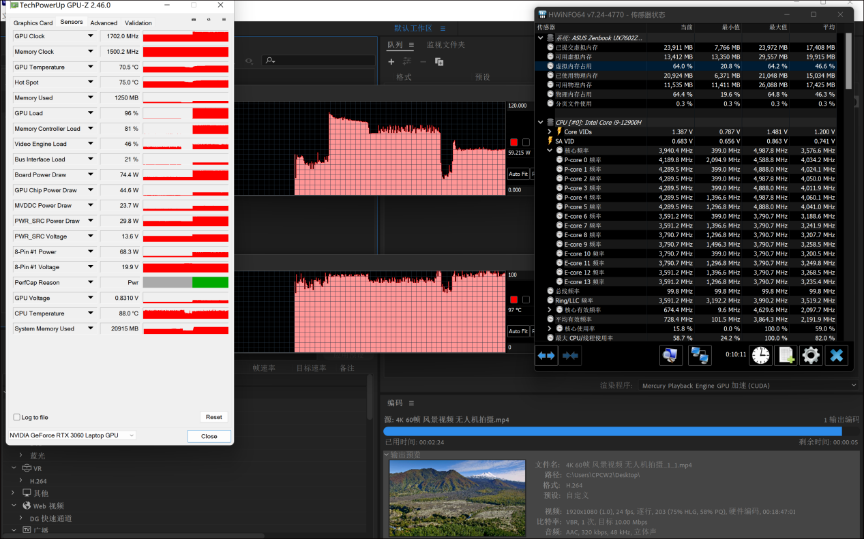Open the GPU Clock sensor dropdown arrow
The image size is (864, 539).
(x=90, y=36)
